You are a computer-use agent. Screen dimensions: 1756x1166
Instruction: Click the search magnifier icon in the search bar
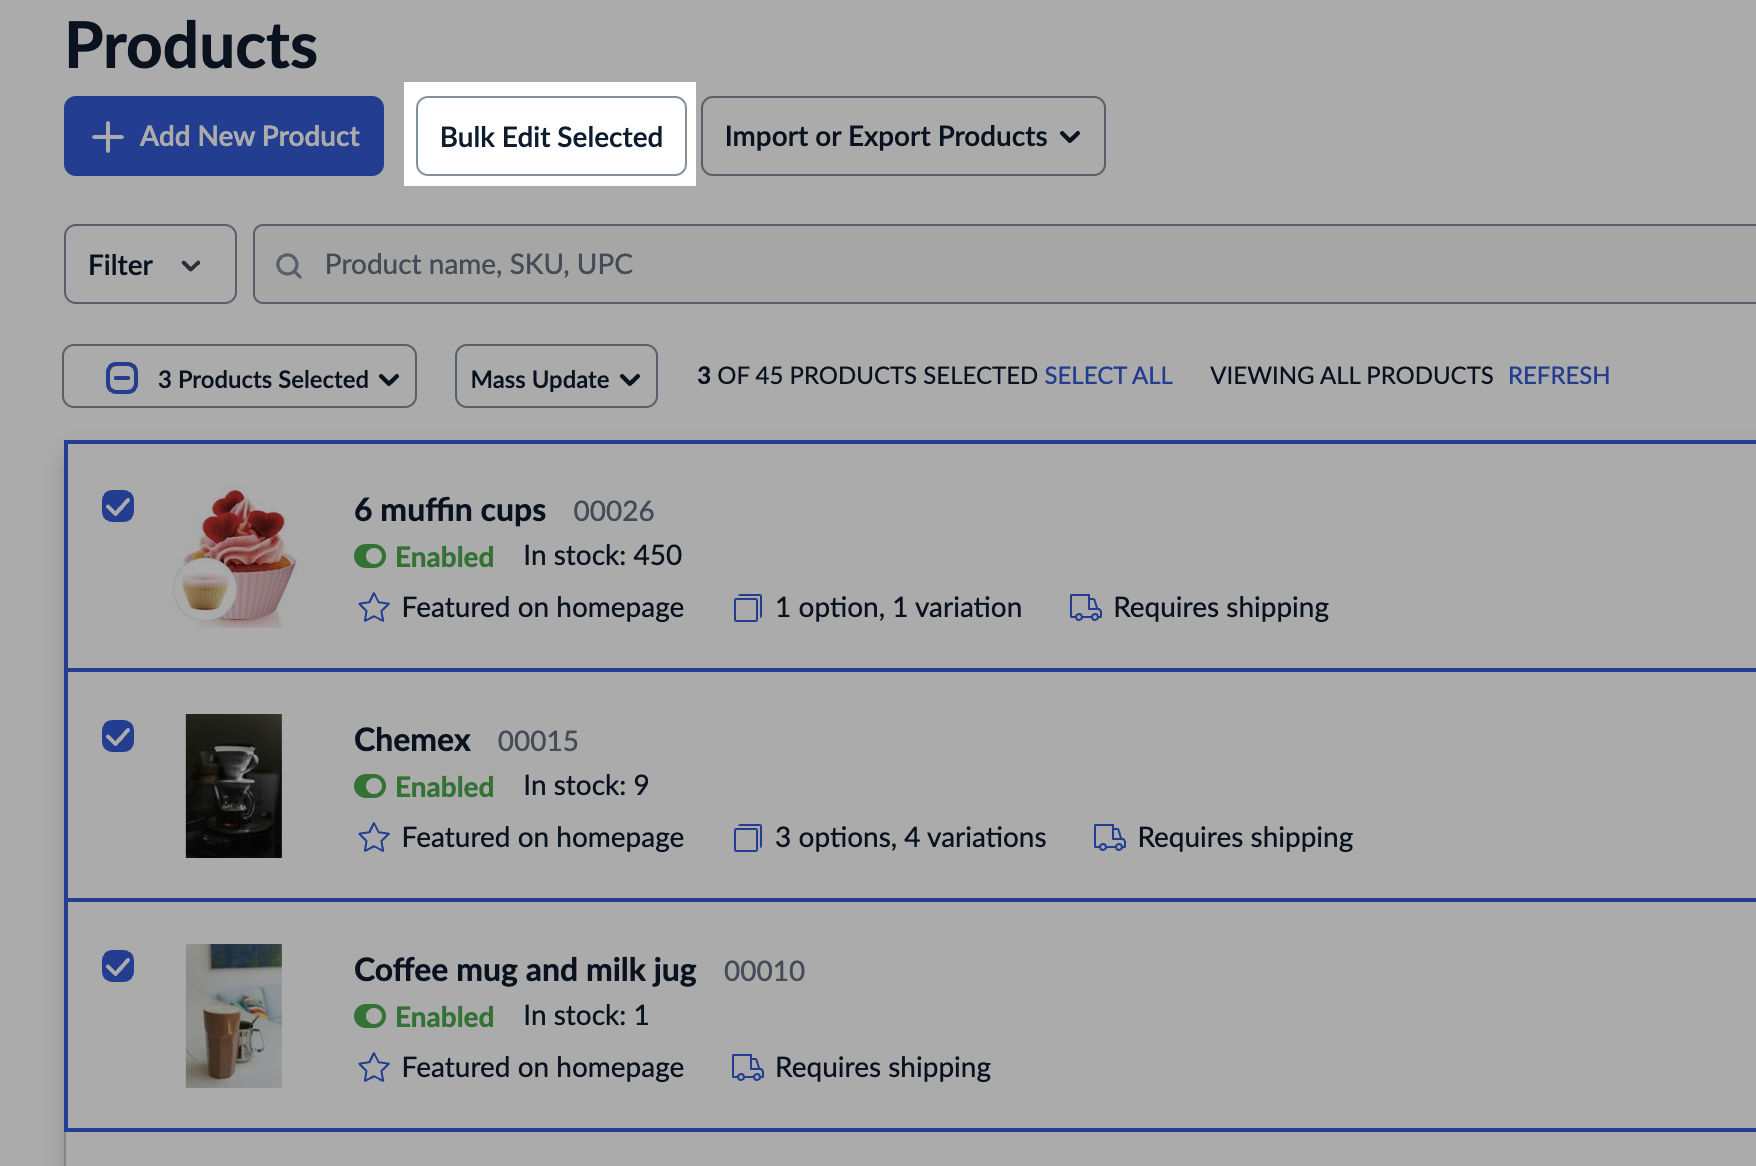[x=290, y=264]
